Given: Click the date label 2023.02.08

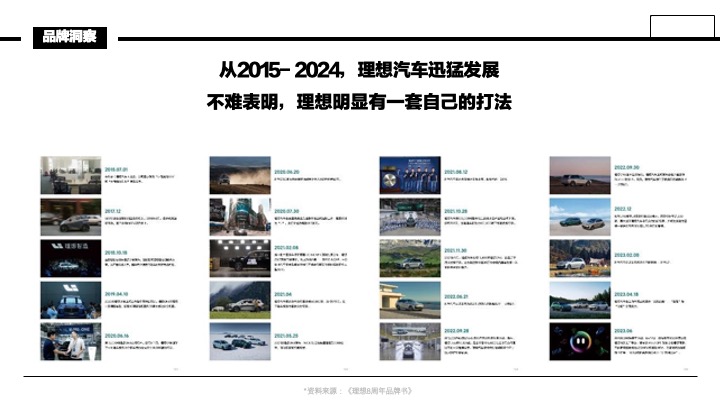Looking at the screenshot, I should (626, 255).
